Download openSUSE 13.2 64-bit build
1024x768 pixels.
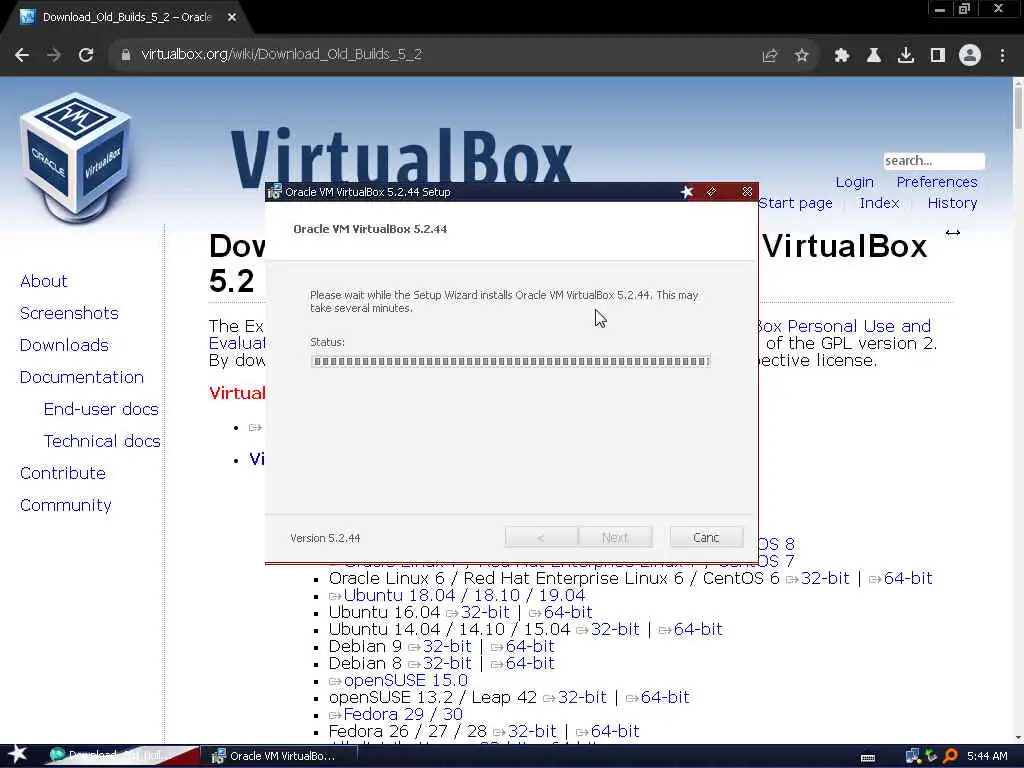click(x=665, y=697)
